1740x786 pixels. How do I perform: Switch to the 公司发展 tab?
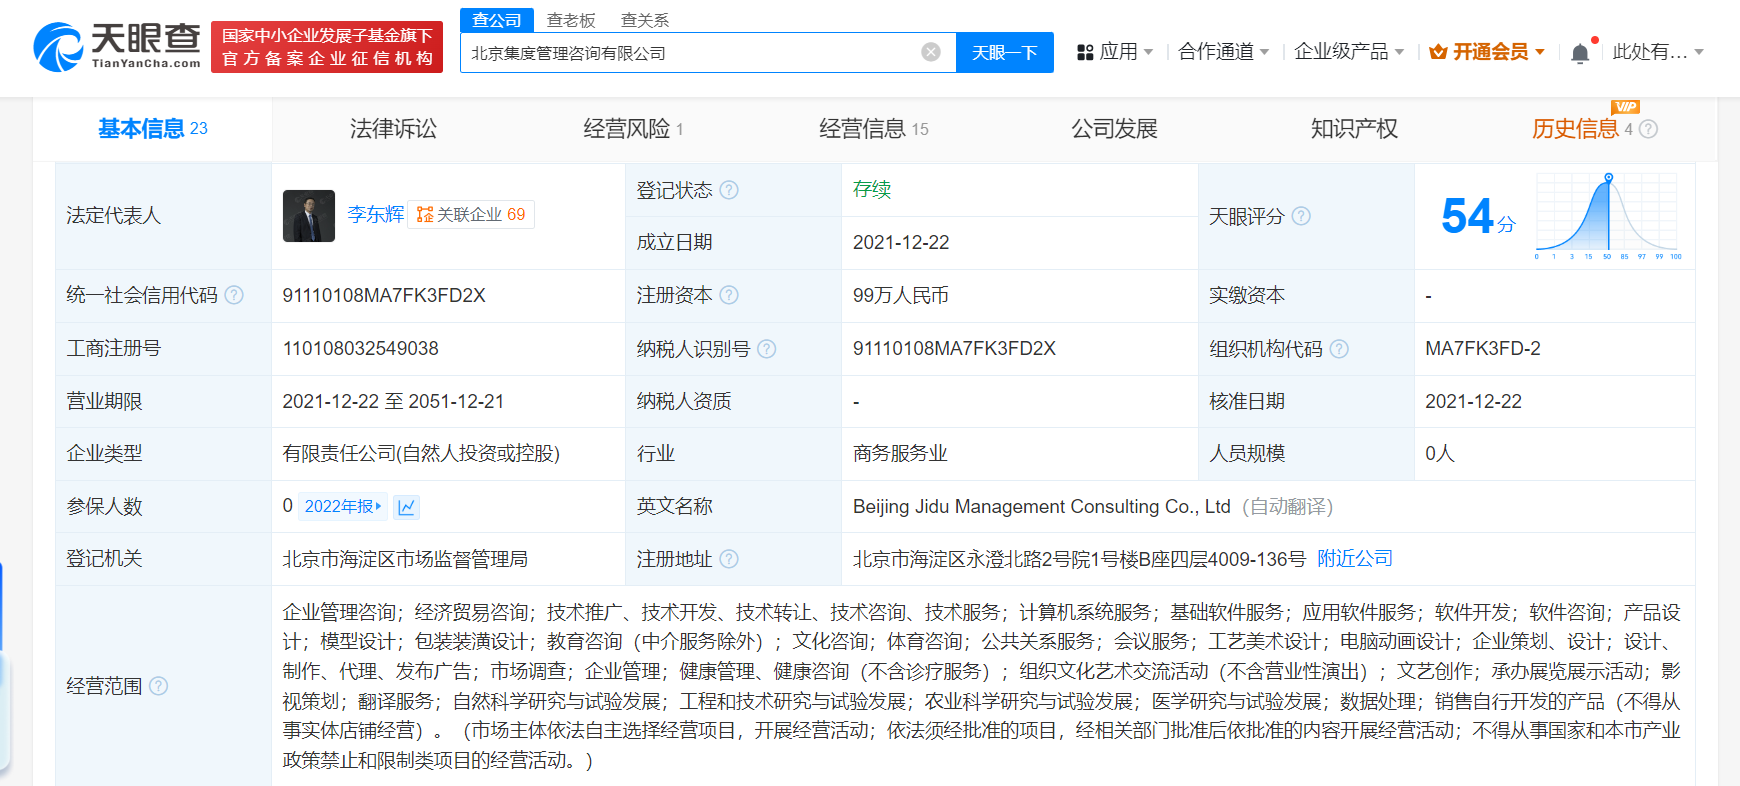click(1114, 129)
